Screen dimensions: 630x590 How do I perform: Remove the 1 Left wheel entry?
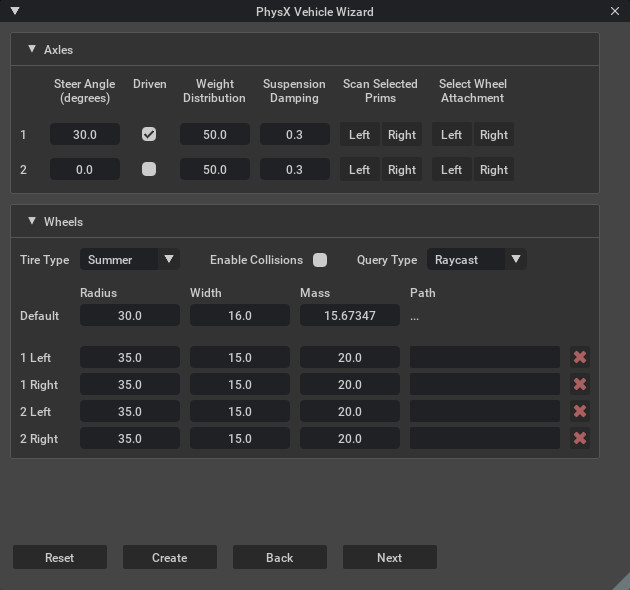tap(579, 357)
